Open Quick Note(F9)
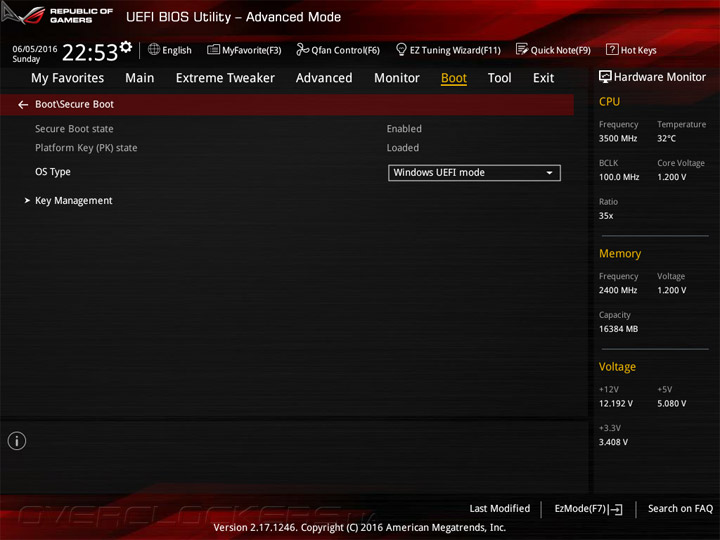720x540 pixels. click(553, 50)
